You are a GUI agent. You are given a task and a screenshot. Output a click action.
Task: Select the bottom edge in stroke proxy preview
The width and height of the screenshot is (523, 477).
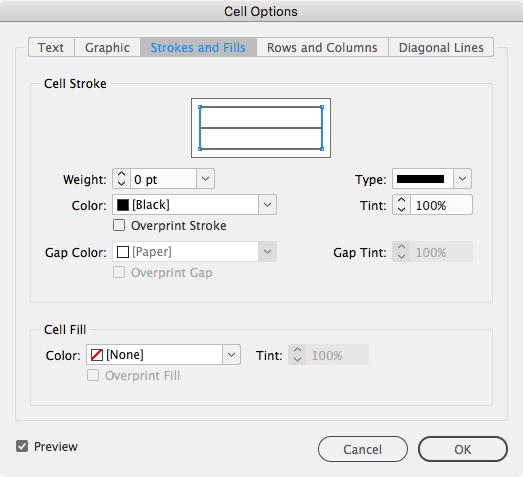point(261,149)
